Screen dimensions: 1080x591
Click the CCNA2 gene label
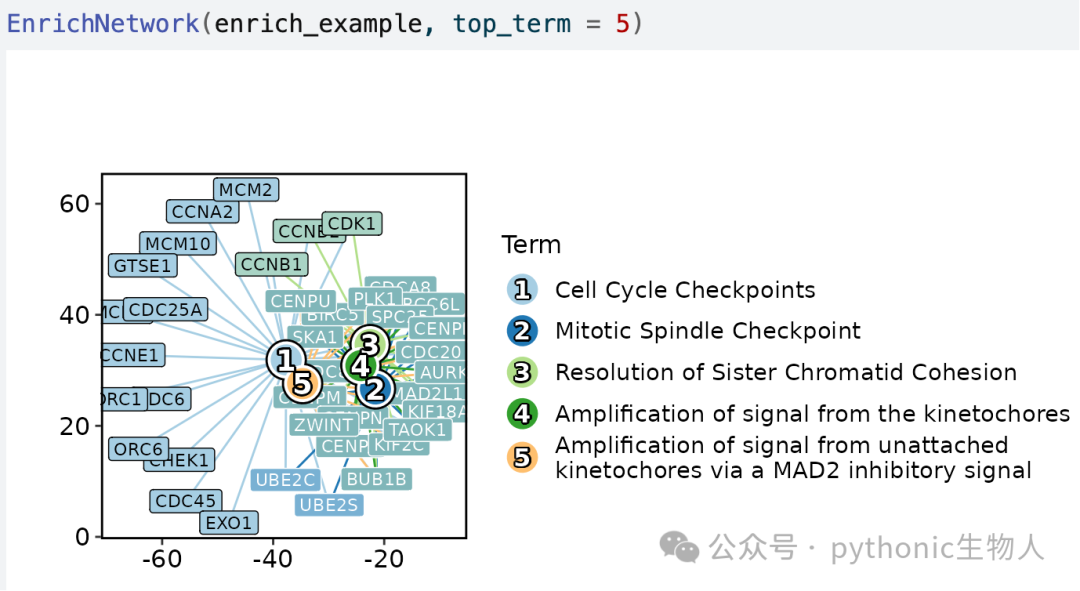(202, 211)
